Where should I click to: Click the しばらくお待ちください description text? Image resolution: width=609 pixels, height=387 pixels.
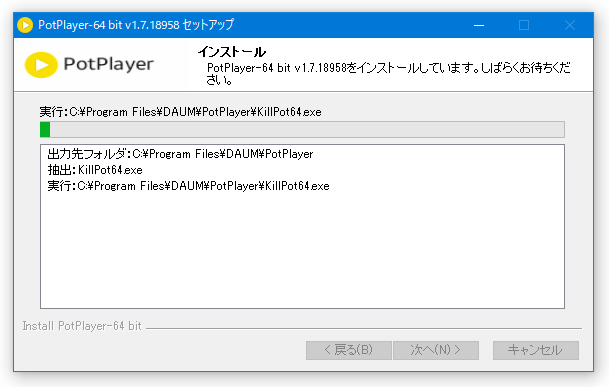click(389, 74)
